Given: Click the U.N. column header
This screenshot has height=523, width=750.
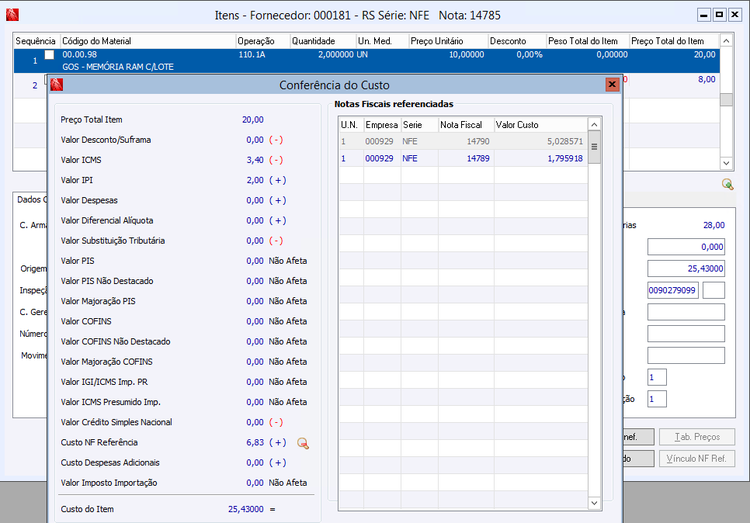Looking at the screenshot, I should point(351,125).
